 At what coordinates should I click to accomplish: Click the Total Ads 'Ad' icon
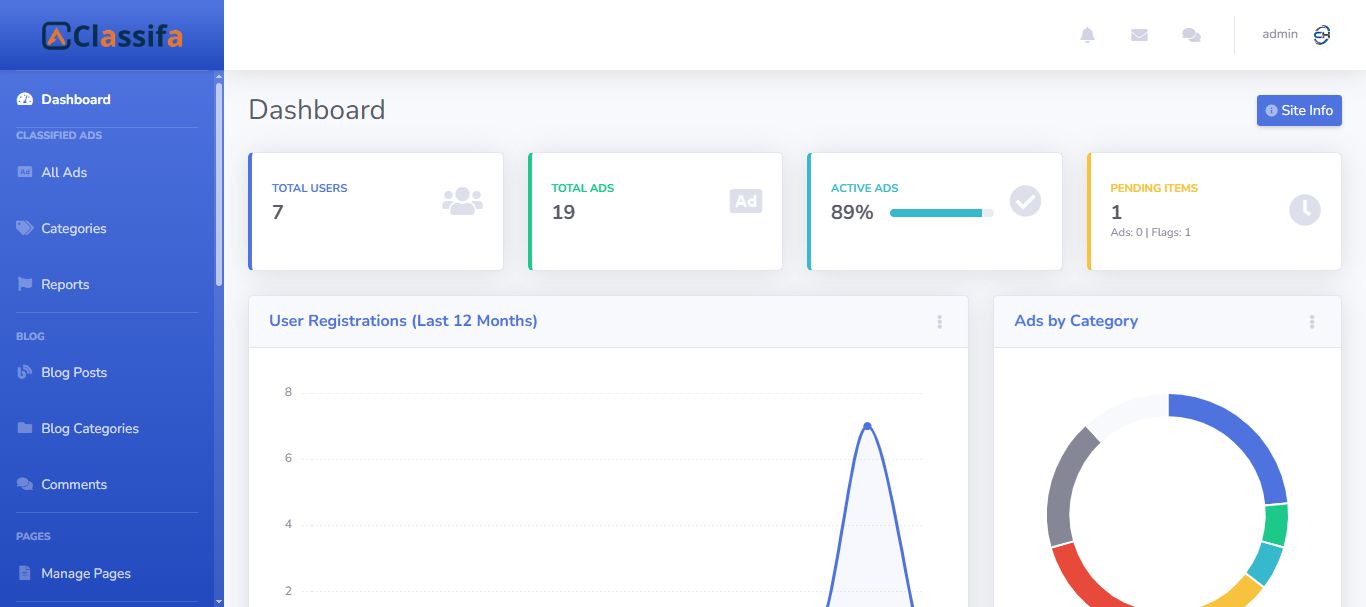[746, 201]
